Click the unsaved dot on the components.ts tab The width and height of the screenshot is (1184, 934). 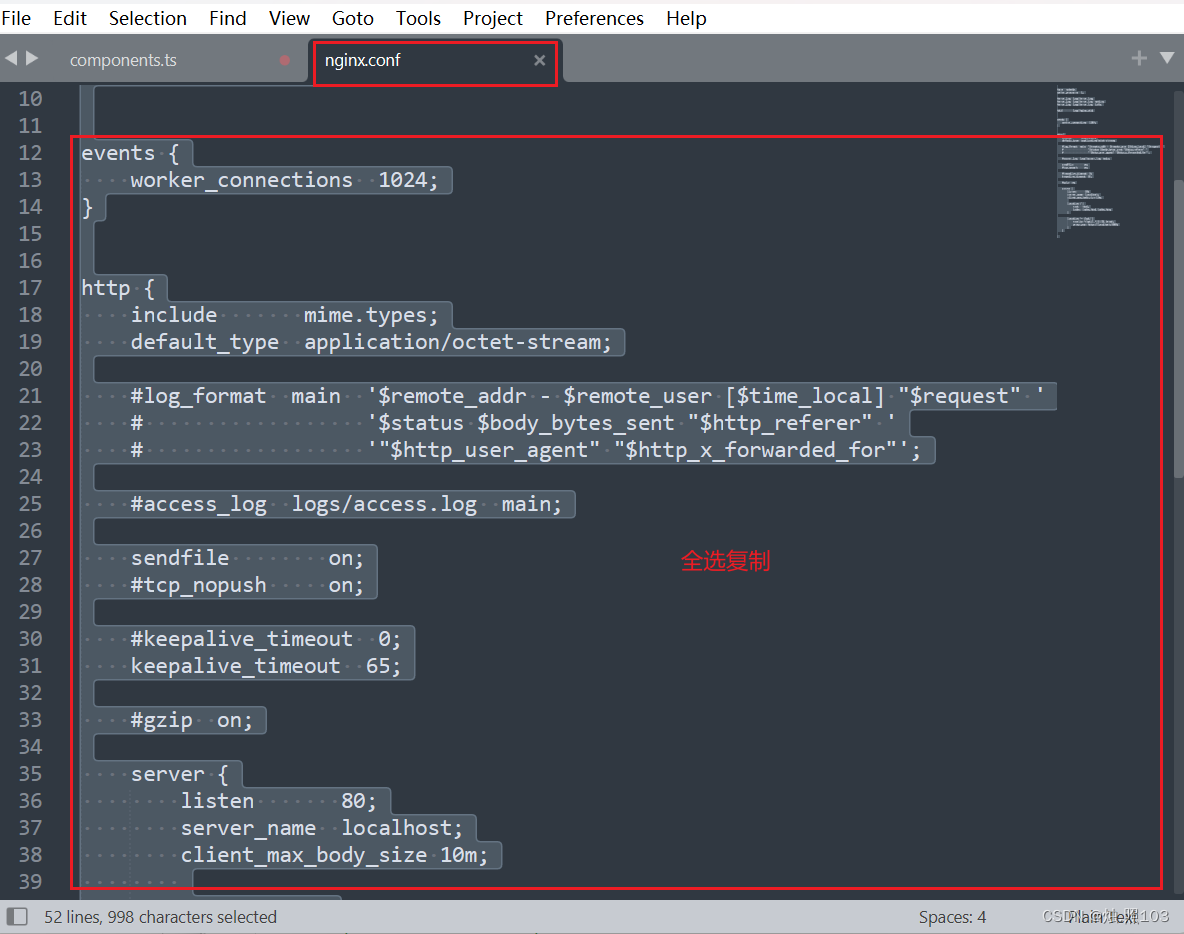point(285,60)
